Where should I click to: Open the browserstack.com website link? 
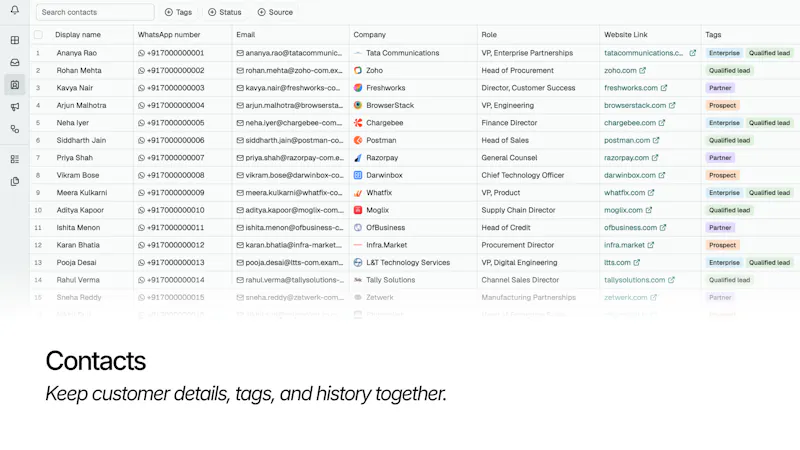point(635,106)
